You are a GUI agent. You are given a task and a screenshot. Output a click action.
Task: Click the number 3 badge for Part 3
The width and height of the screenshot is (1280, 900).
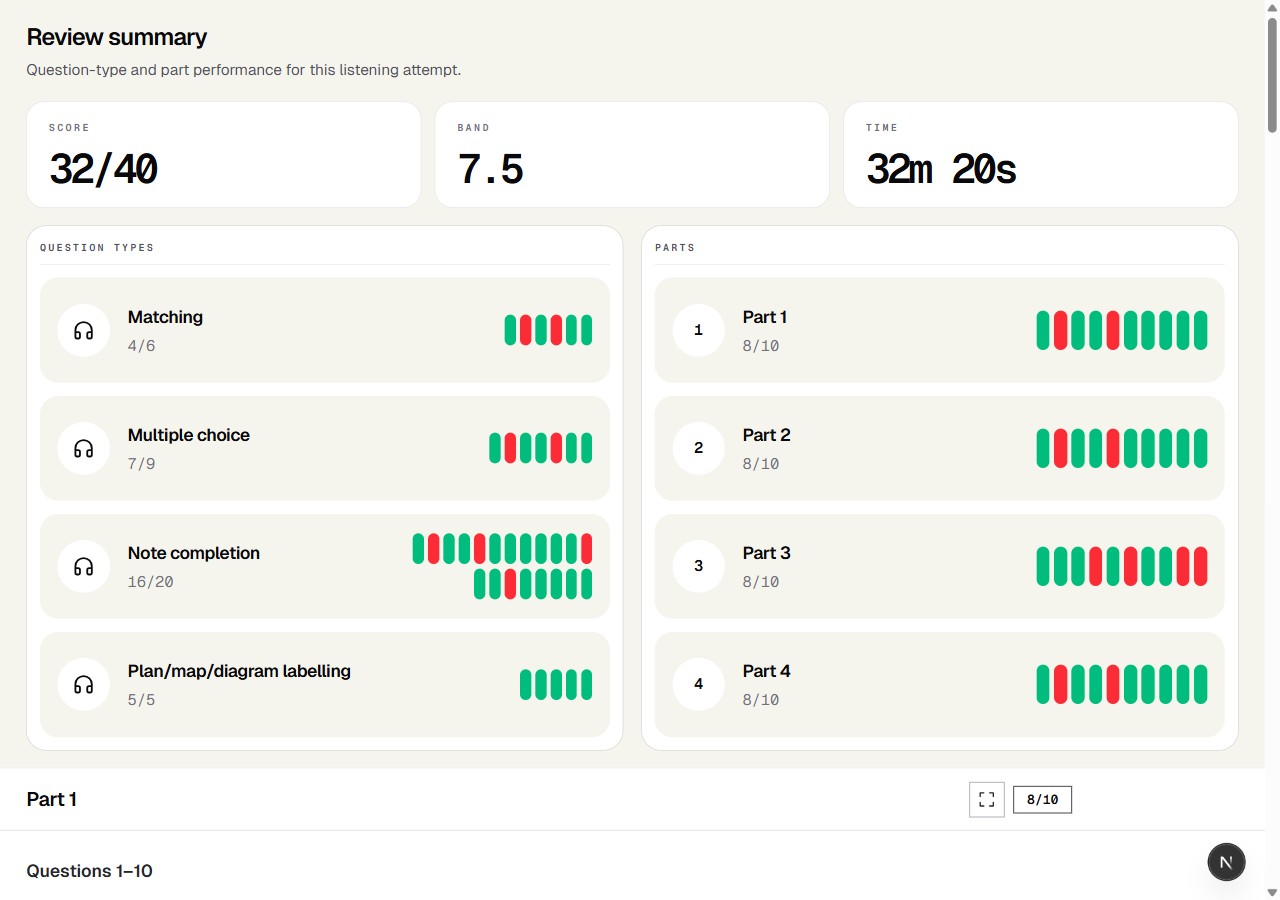(698, 566)
